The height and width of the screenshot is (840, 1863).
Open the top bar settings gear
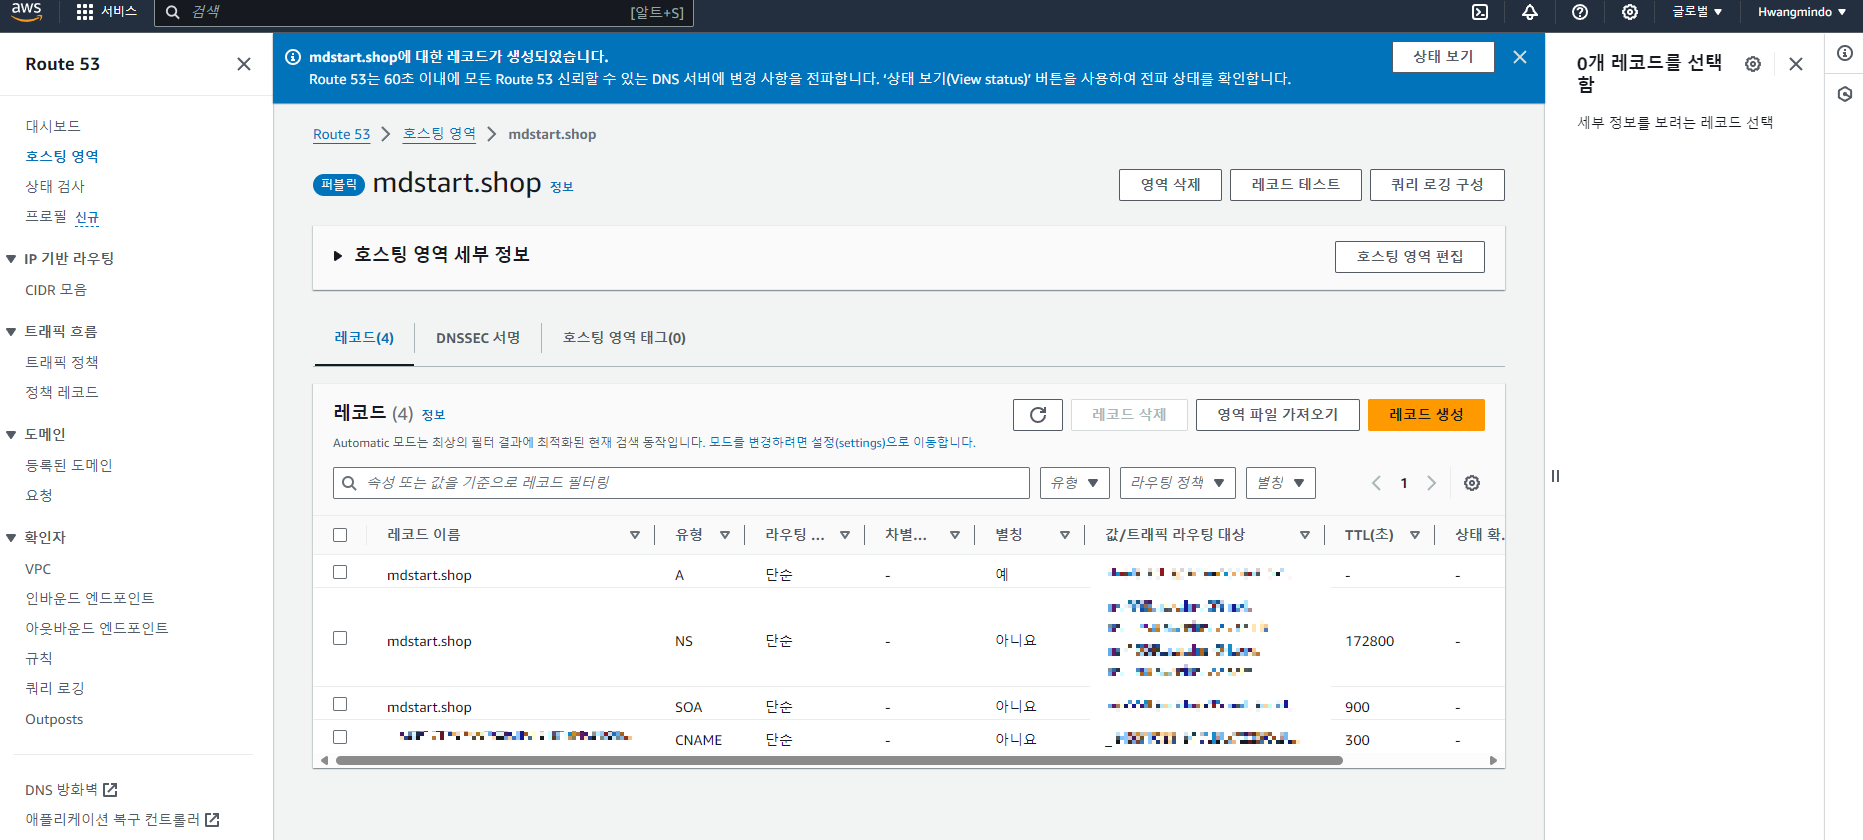pyautogui.click(x=1630, y=12)
